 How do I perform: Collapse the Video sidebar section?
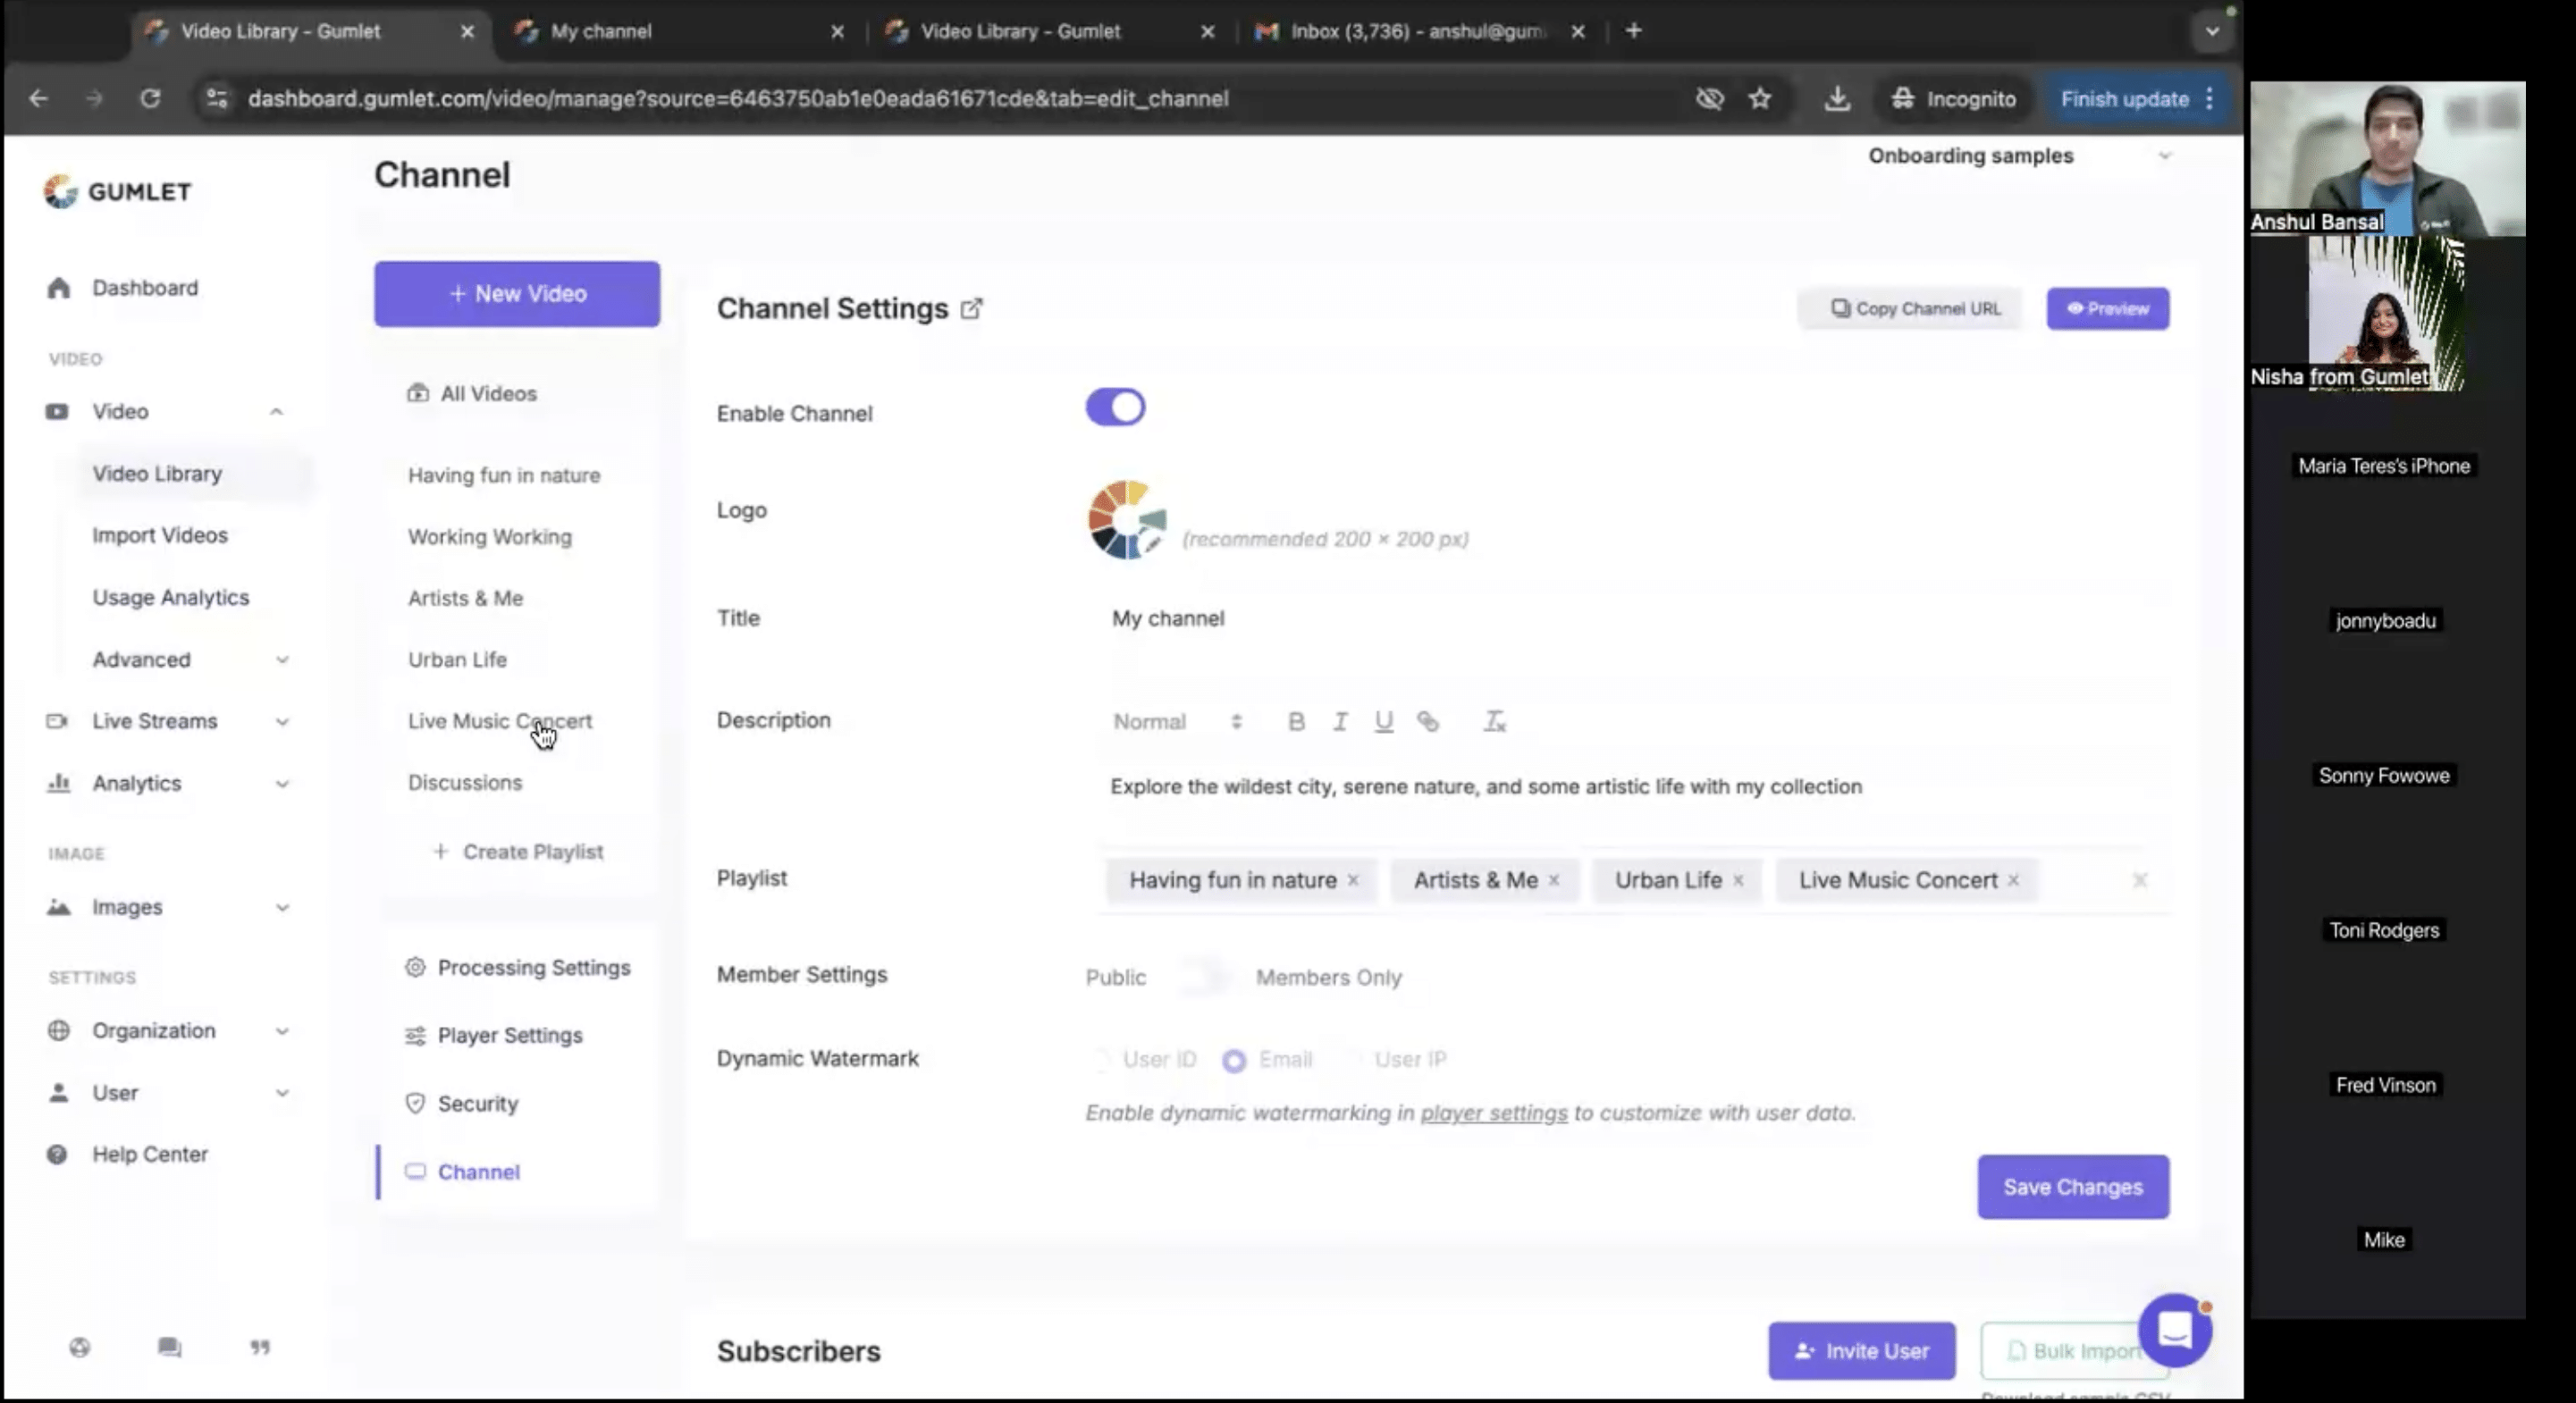click(x=276, y=412)
